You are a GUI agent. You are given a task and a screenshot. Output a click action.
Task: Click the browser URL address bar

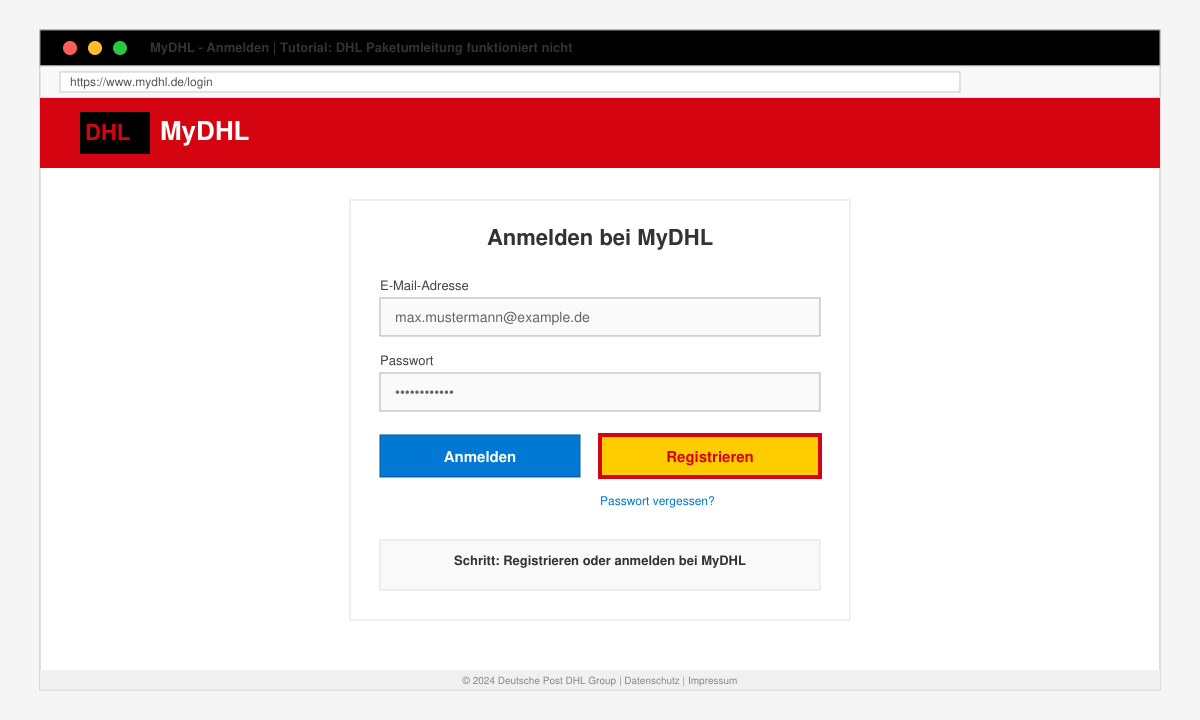click(510, 82)
